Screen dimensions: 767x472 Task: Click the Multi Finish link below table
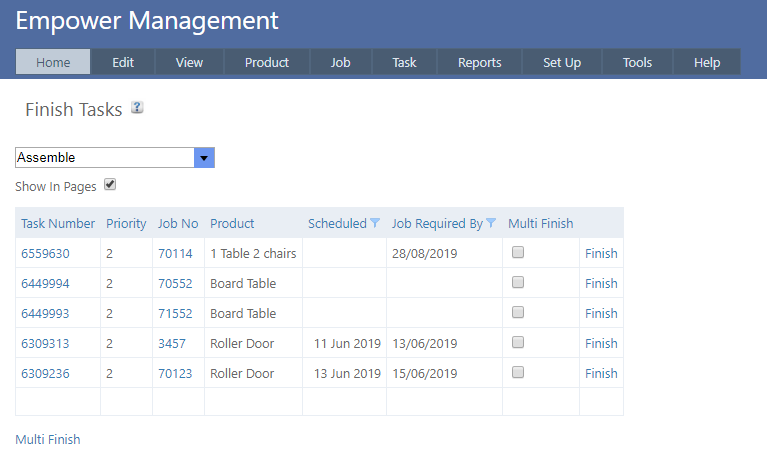[48, 439]
